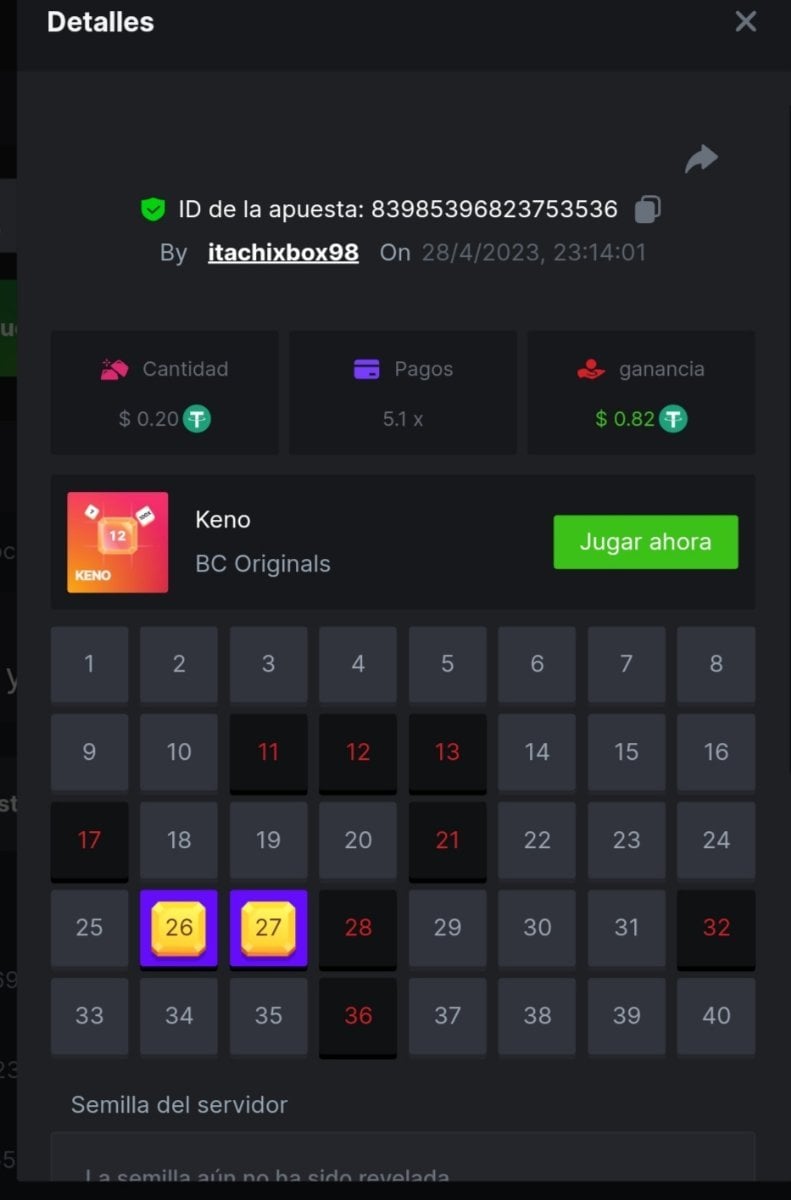Copy the bet ID with copy icon
This screenshot has width=791, height=1200.
tap(648, 209)
